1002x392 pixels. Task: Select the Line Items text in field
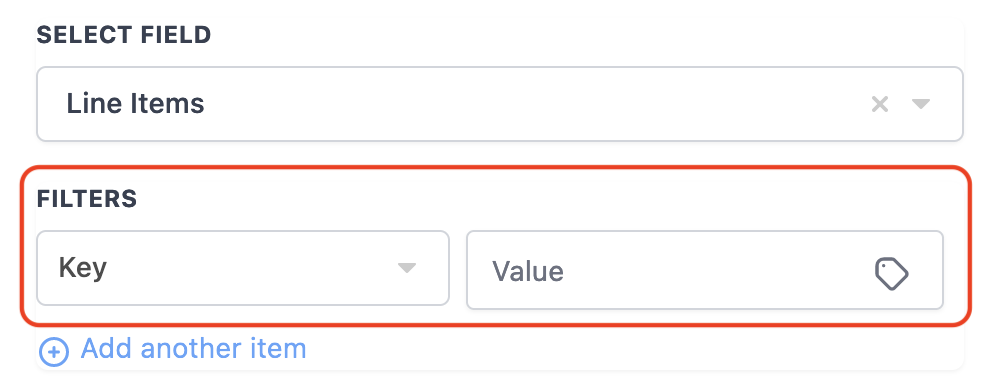(135, 104)
